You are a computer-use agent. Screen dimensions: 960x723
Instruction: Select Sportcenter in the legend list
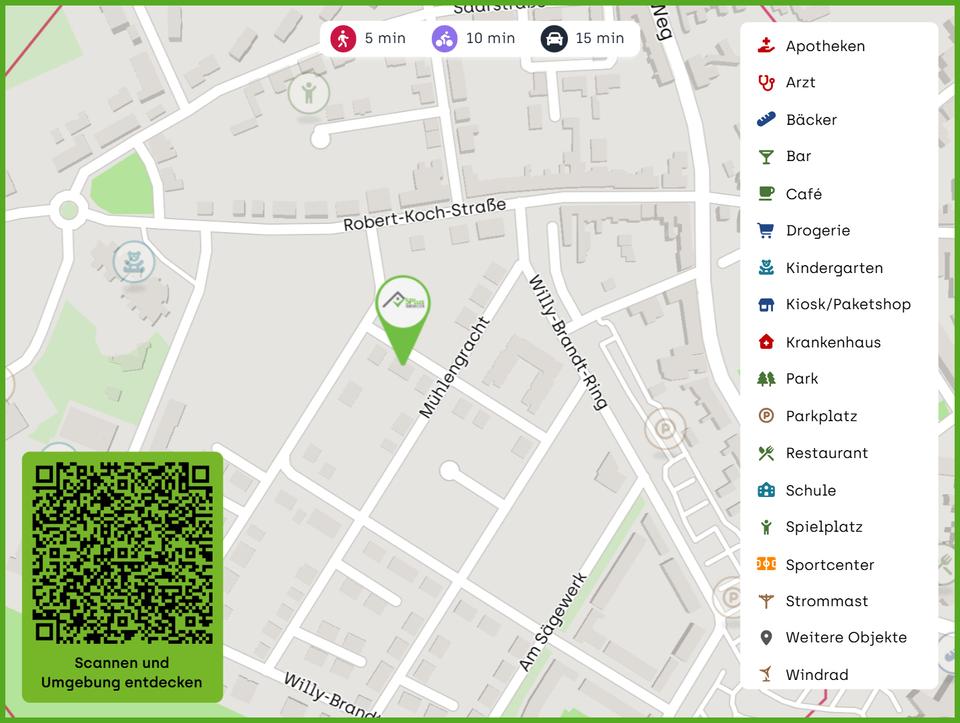[x=829, y=565]
